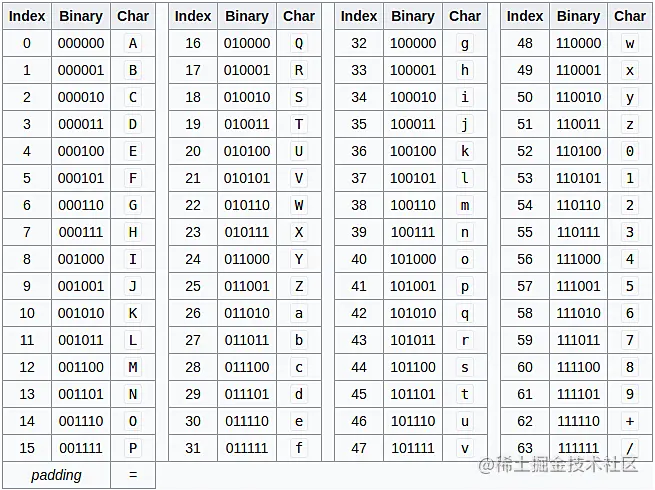Select the Char cell with lowercase k
The width and height of the screenshot is (655, 490).
click(x=465, y=151)
